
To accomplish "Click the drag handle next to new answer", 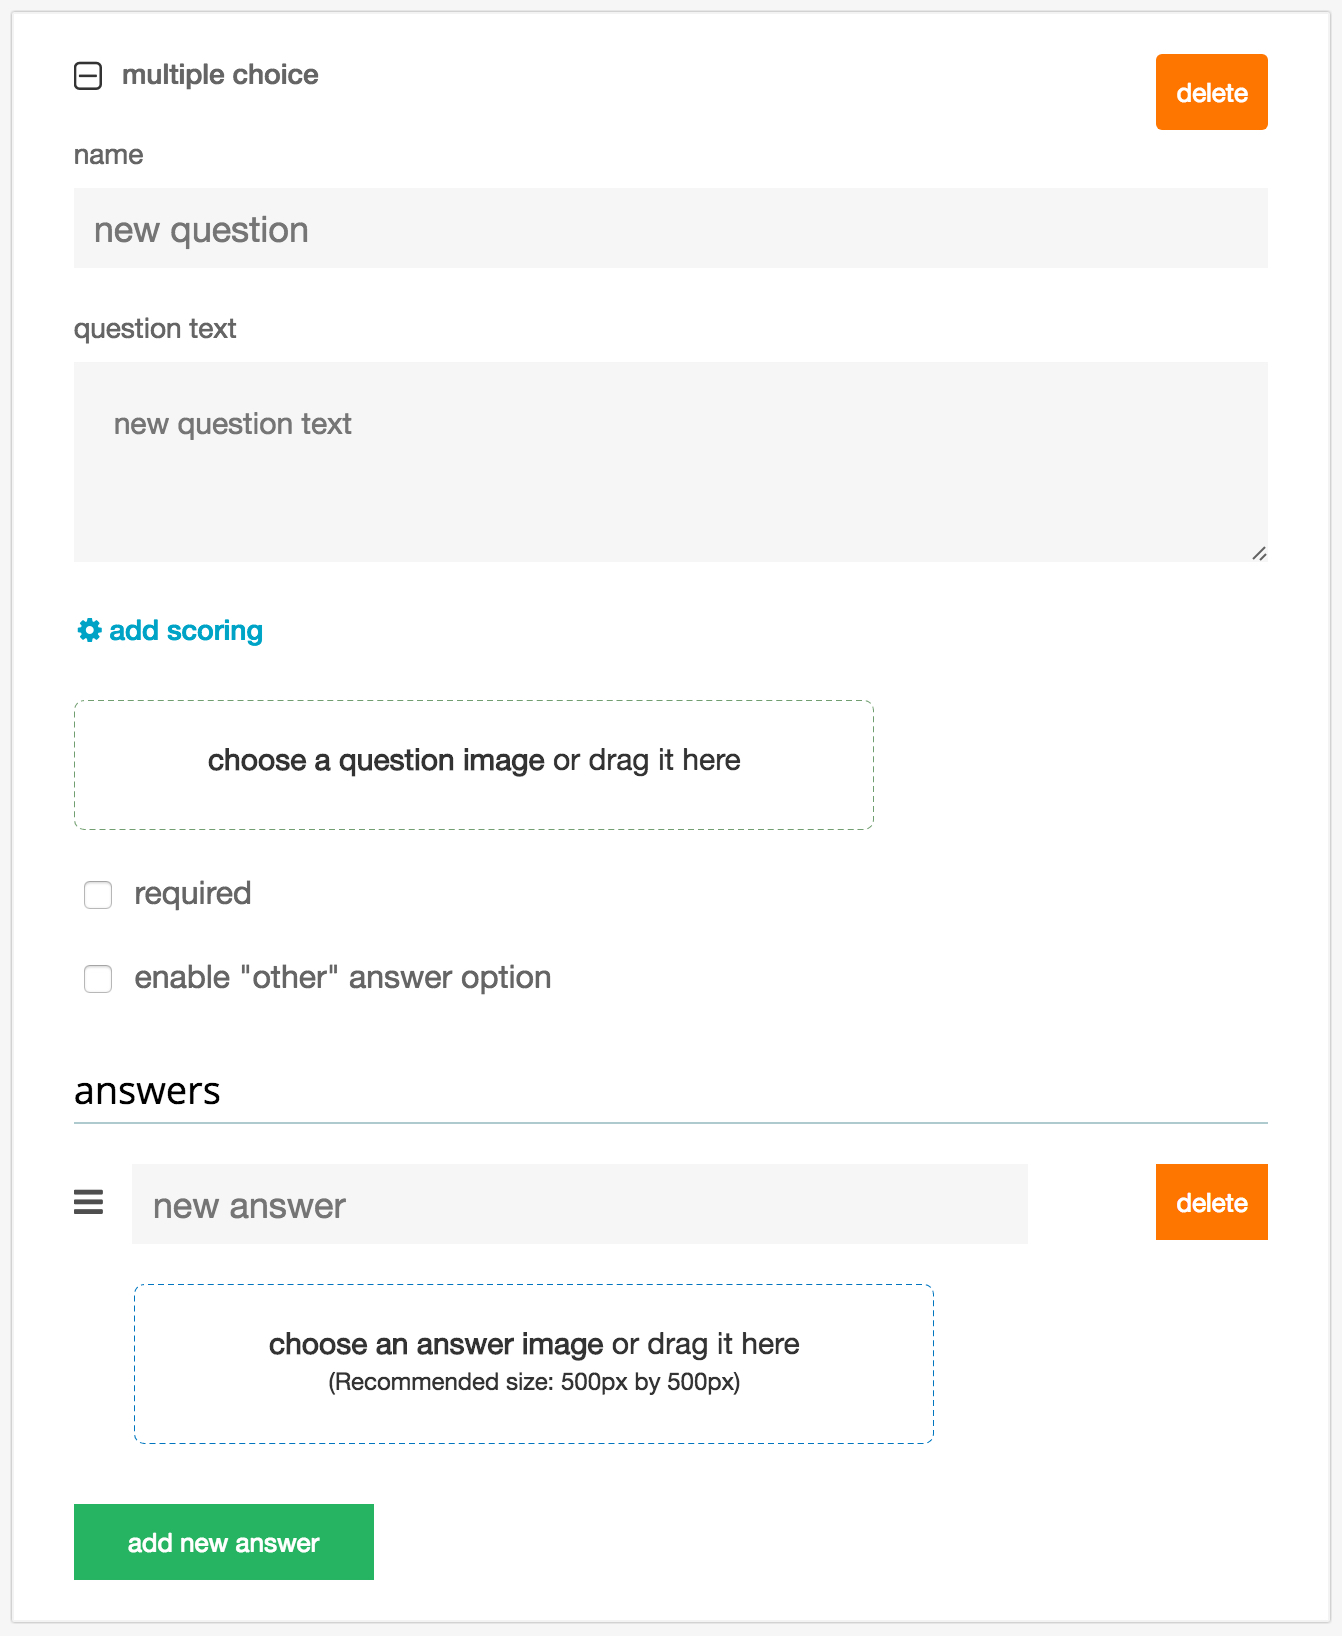I will 89,1202.
